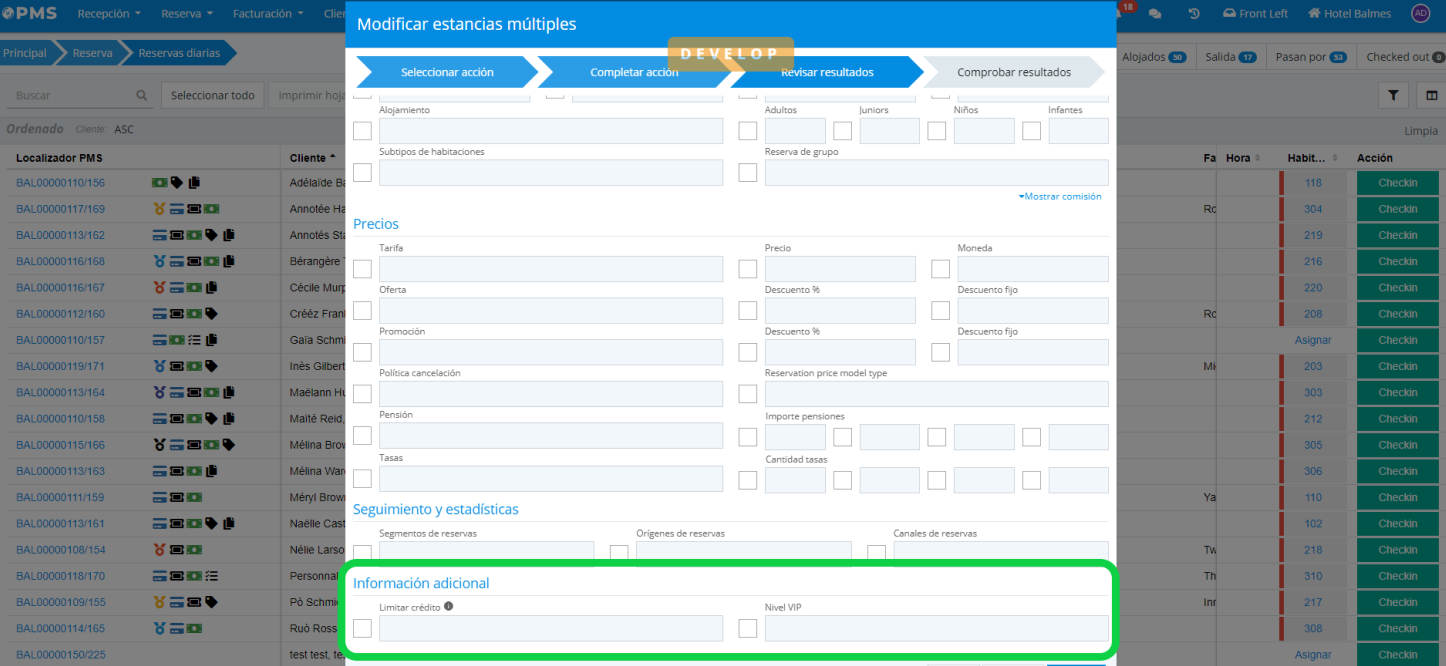Click the price tag icon for BAL00000110/156
This screenshot has height=666, width=1446.
click(177, 183)
